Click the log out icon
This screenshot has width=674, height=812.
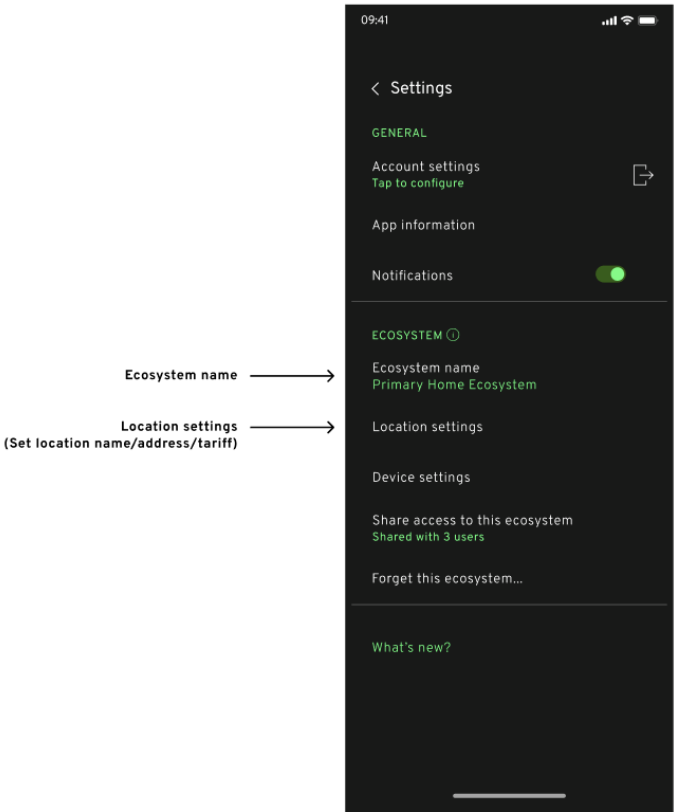643,175
